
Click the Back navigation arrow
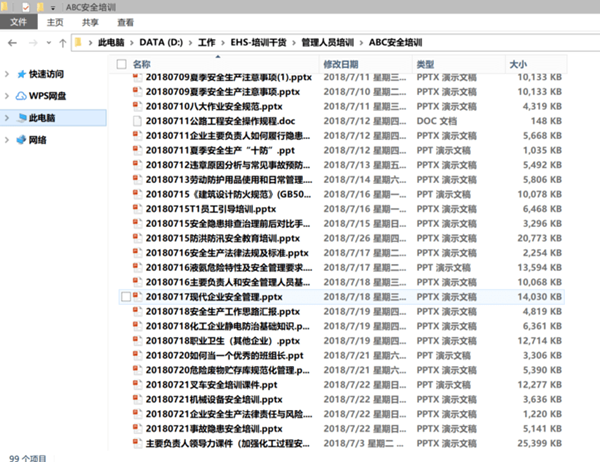pyautogui.click(x=10, y=43)
